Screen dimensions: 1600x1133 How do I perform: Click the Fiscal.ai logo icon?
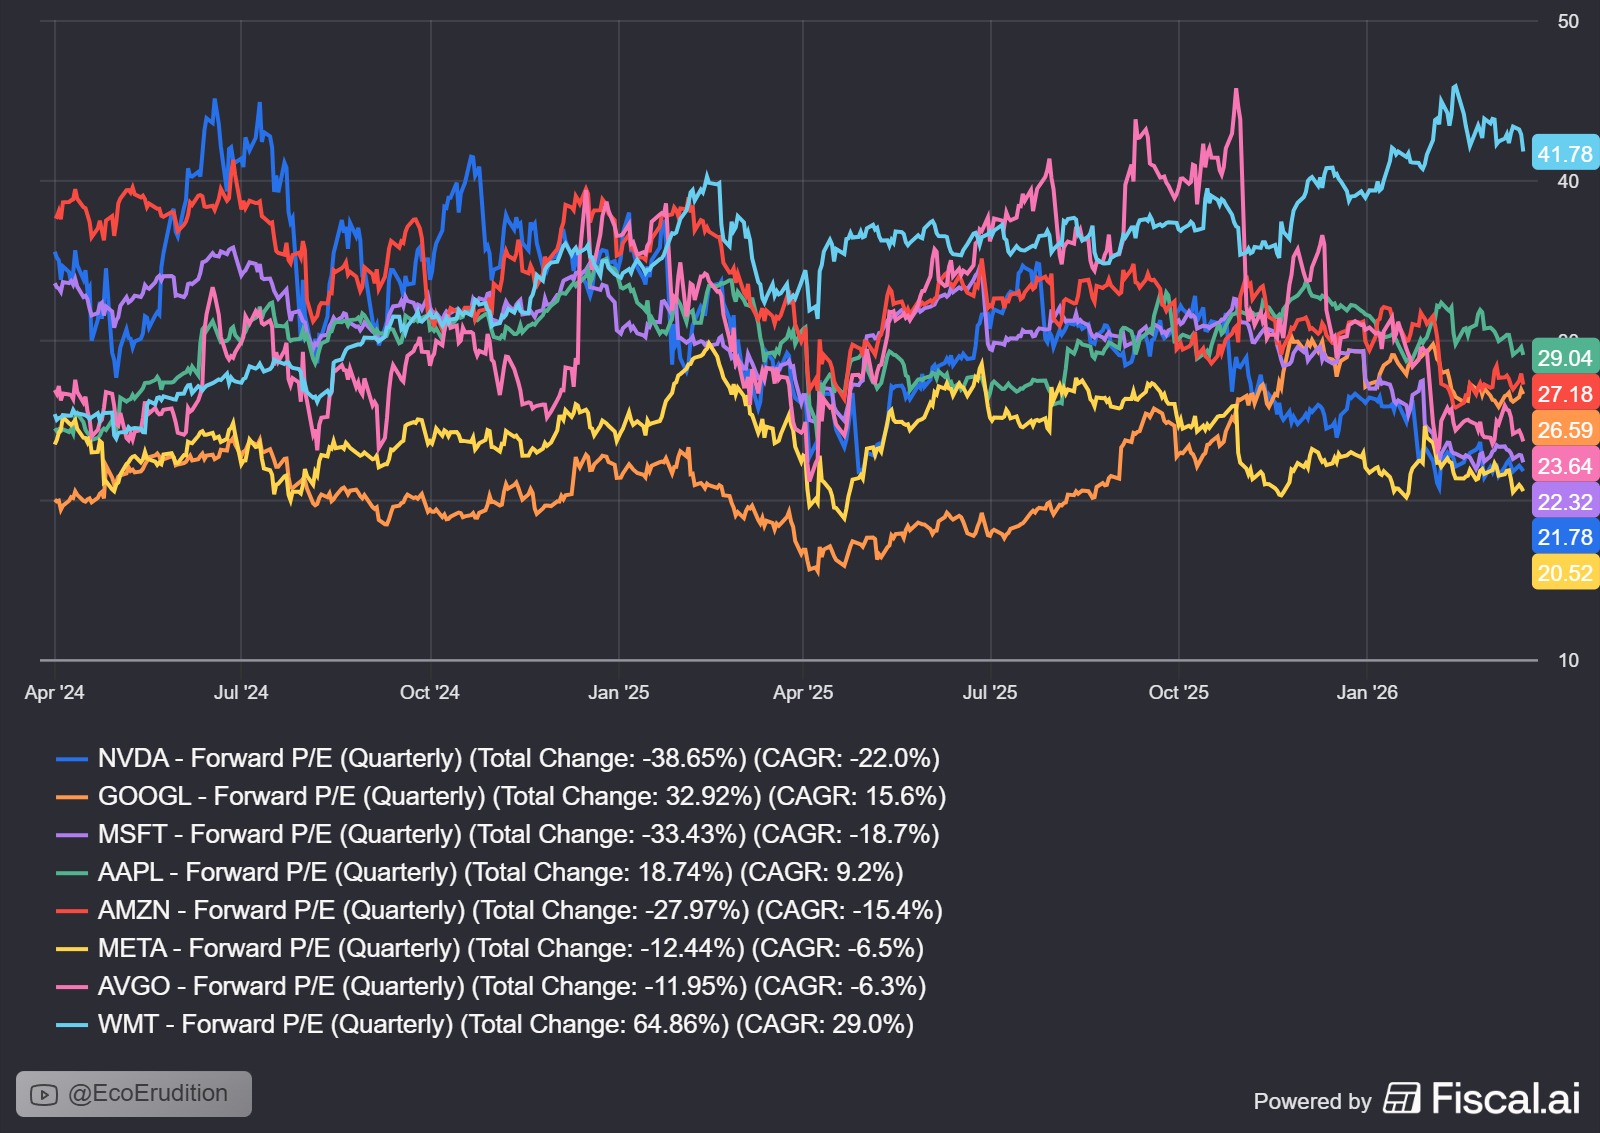[x=1402, y=1098]
